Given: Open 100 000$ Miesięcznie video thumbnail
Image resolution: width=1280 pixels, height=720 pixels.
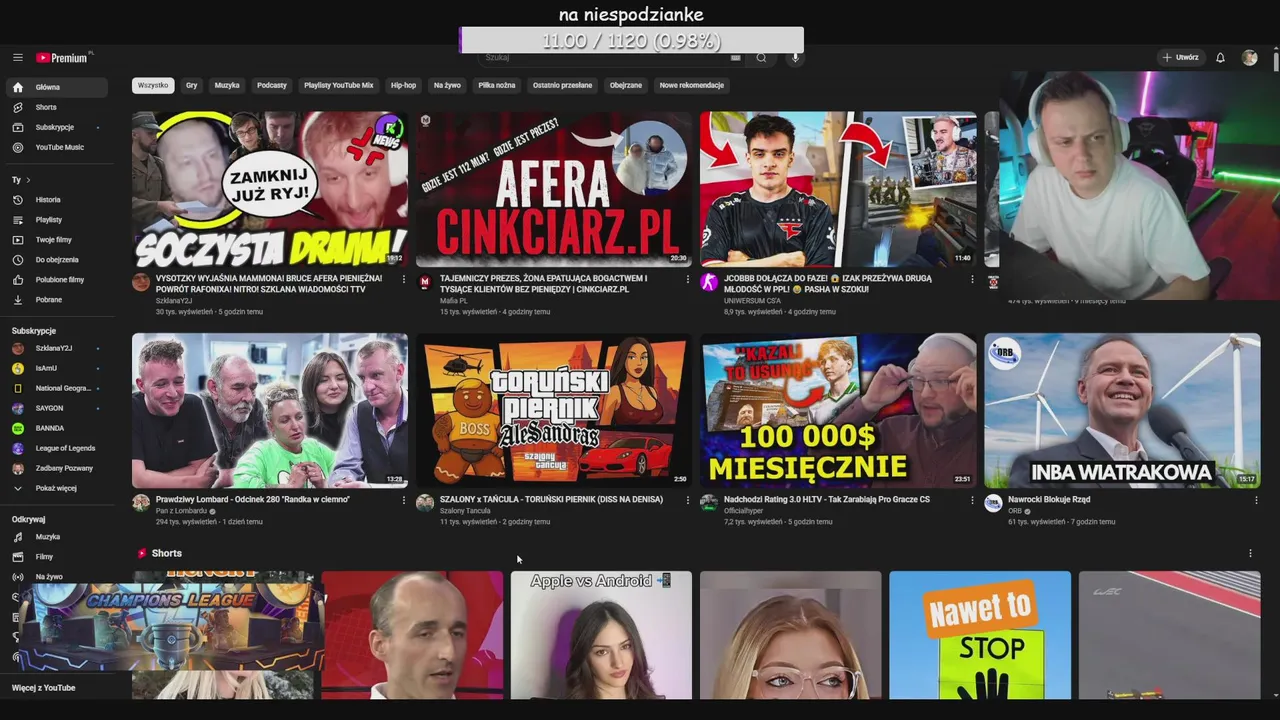Looking at the screenshot, I should (838, 411).
